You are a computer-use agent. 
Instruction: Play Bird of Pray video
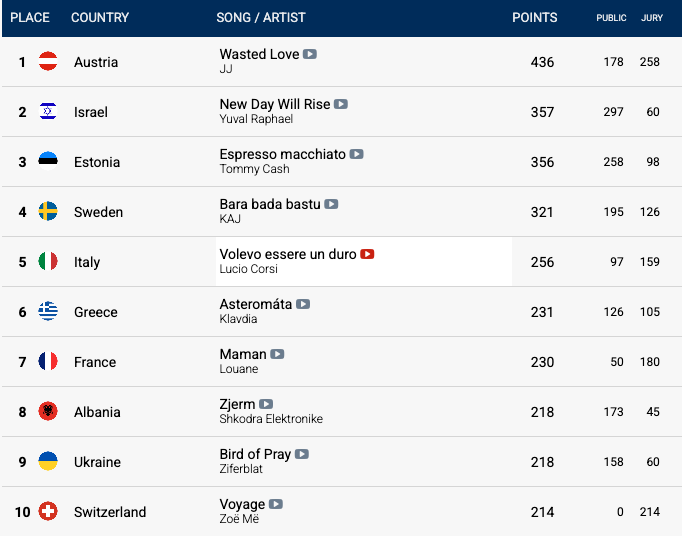coord(302,454)
